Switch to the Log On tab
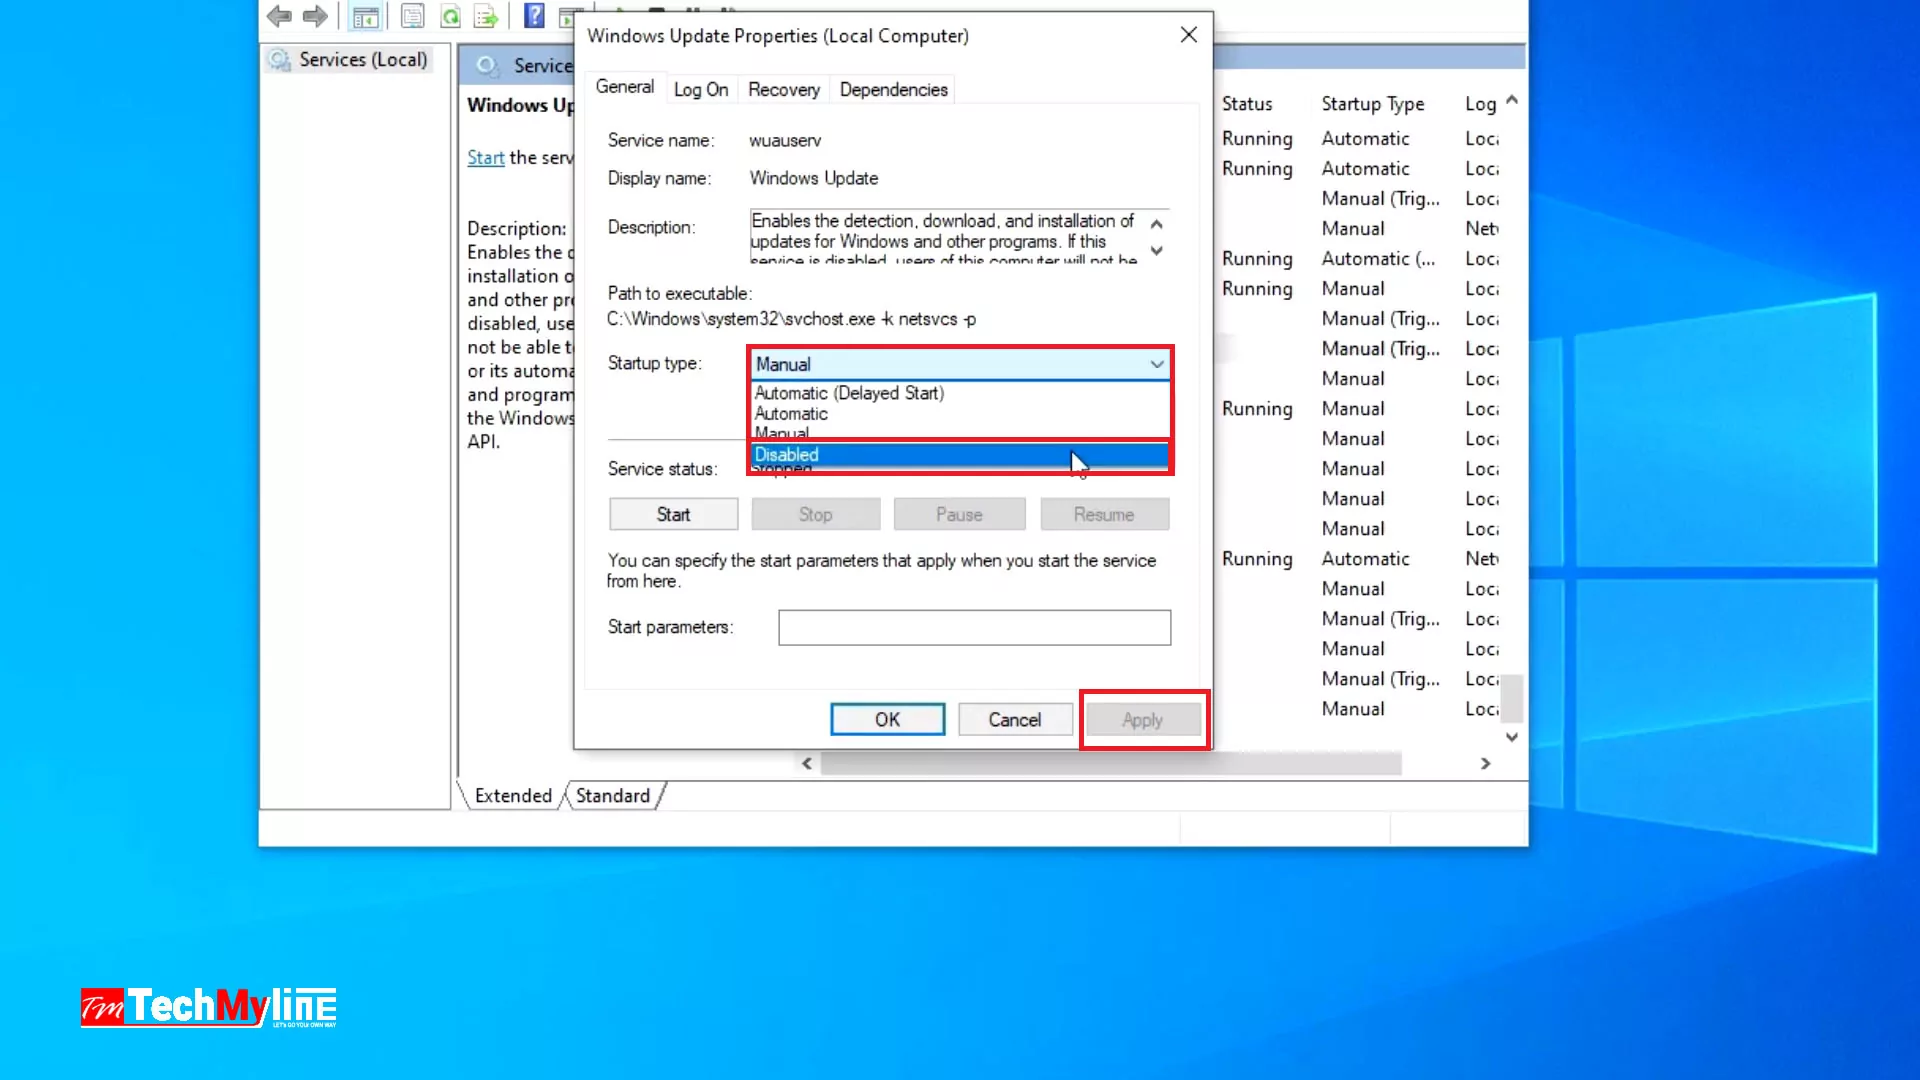This screenshot has height=1080, width=1920. [700, 89]
